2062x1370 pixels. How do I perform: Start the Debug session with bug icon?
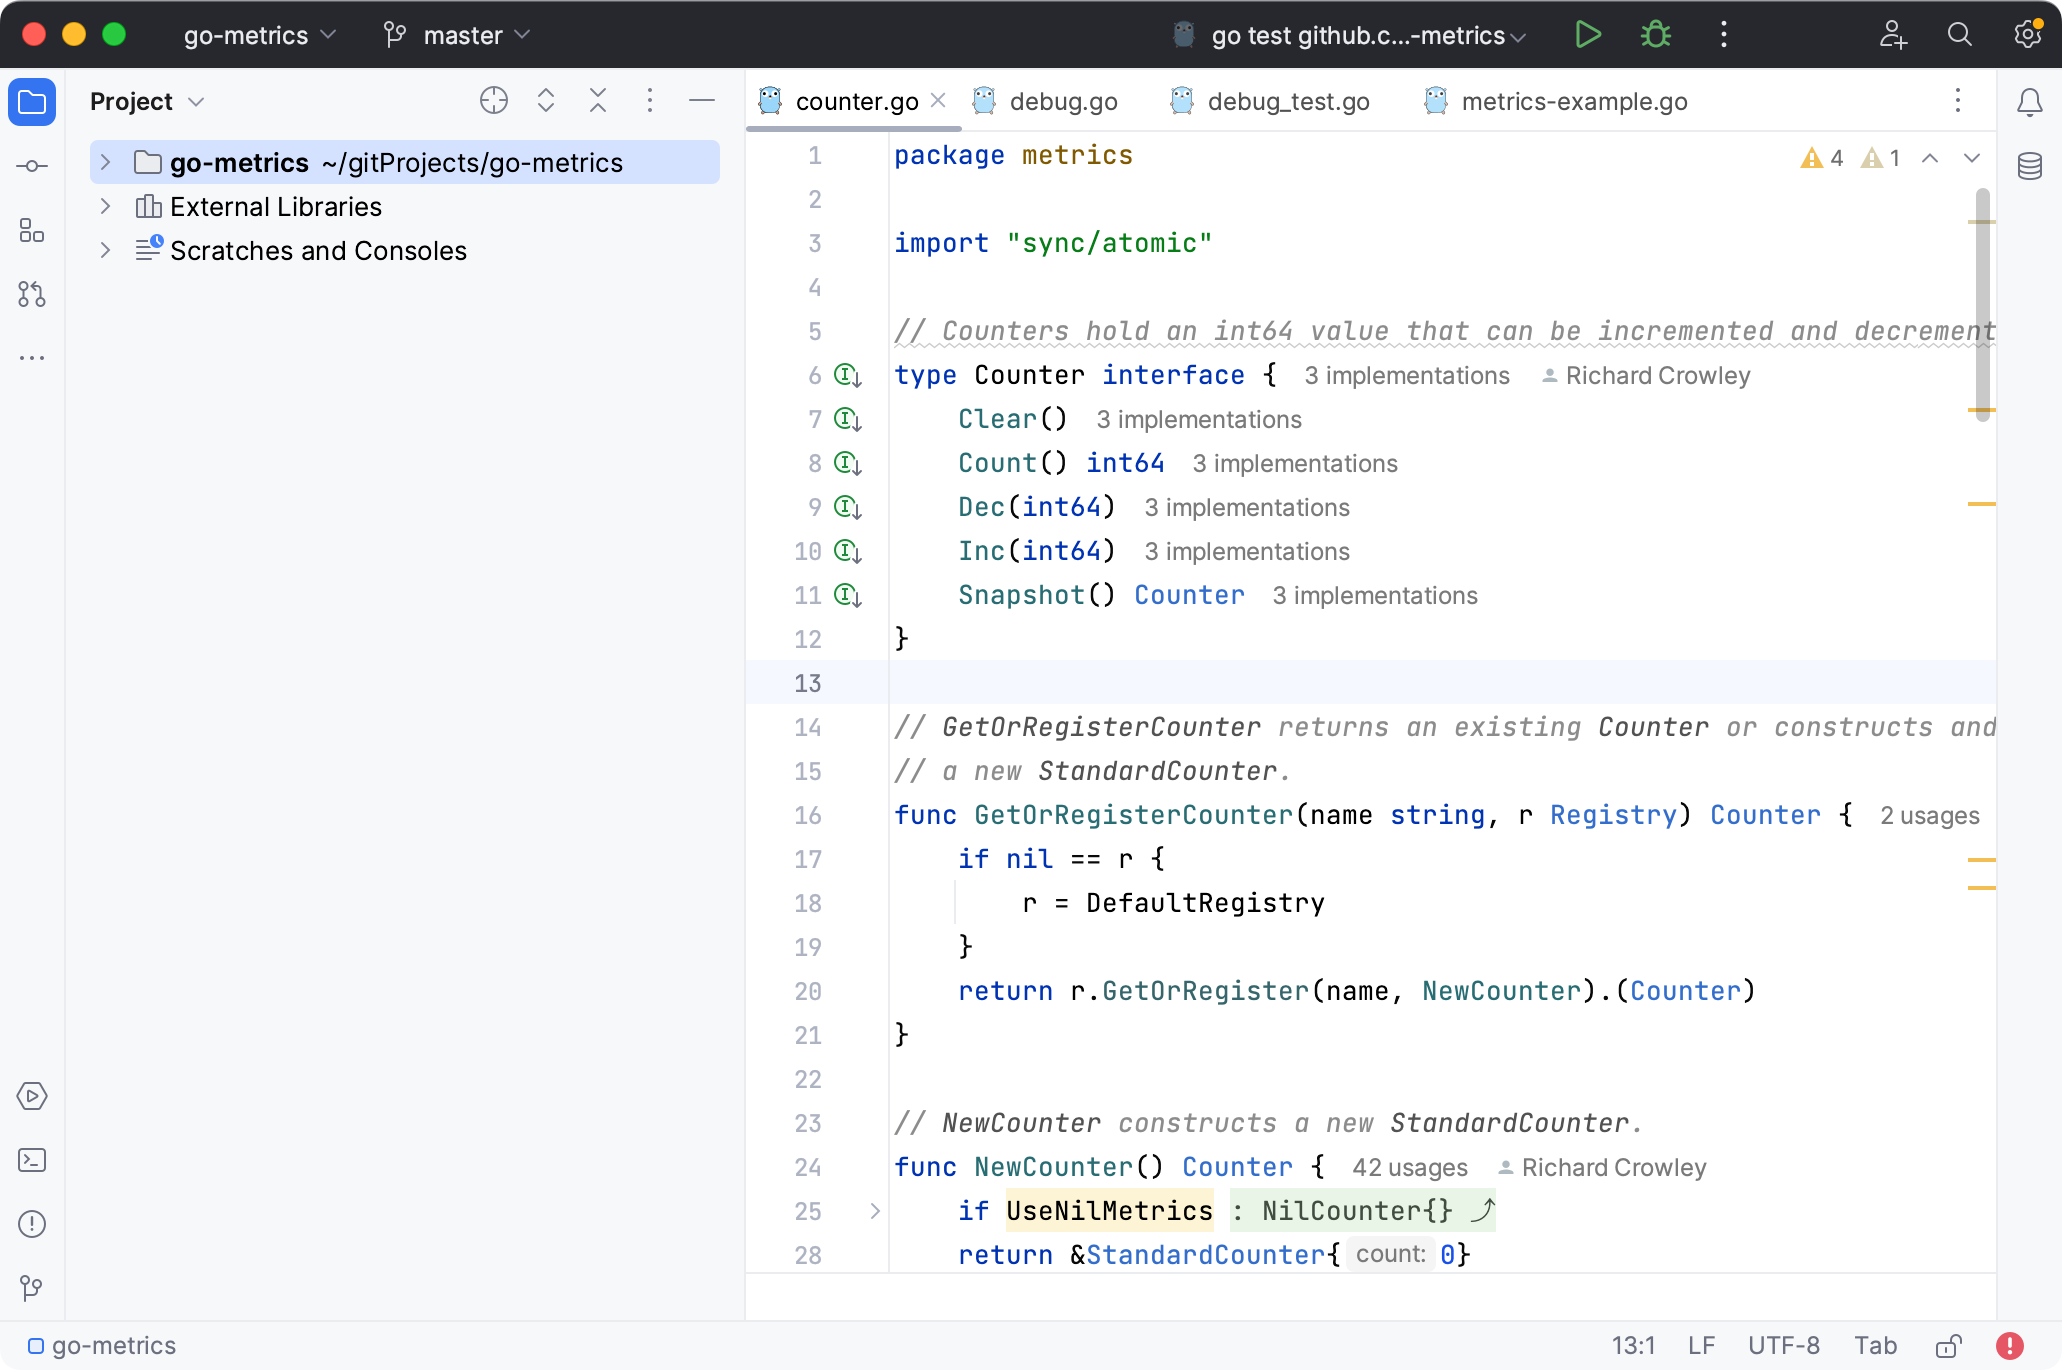tap(1656, 35)
